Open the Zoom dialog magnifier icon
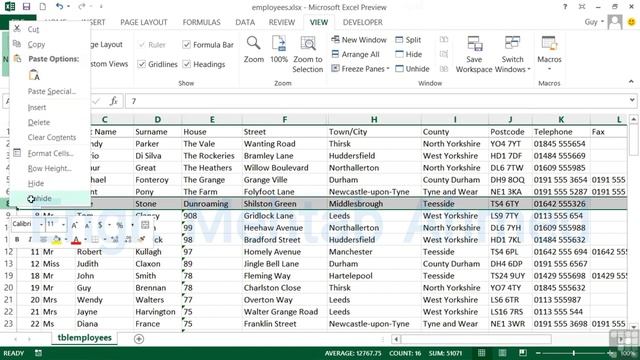Image resolution: width=640 pixels, height=360 pixels. [x=253, y=43]
